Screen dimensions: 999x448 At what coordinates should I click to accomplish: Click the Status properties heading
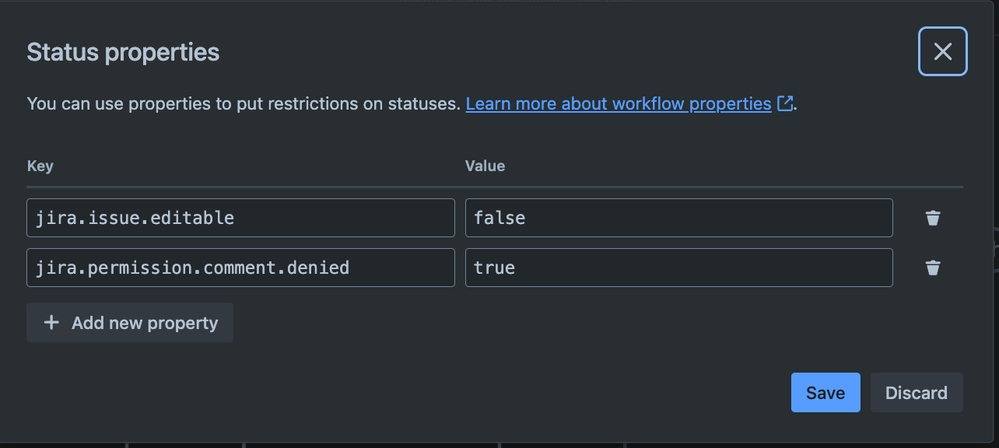(x=123, y=52)
